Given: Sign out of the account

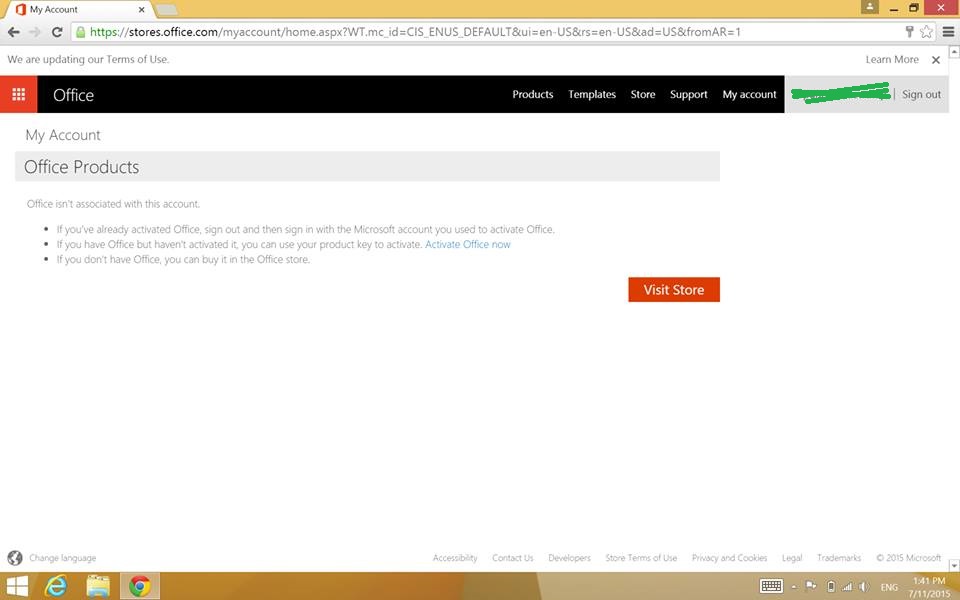Looking at the screenshot, I should 921,94.
